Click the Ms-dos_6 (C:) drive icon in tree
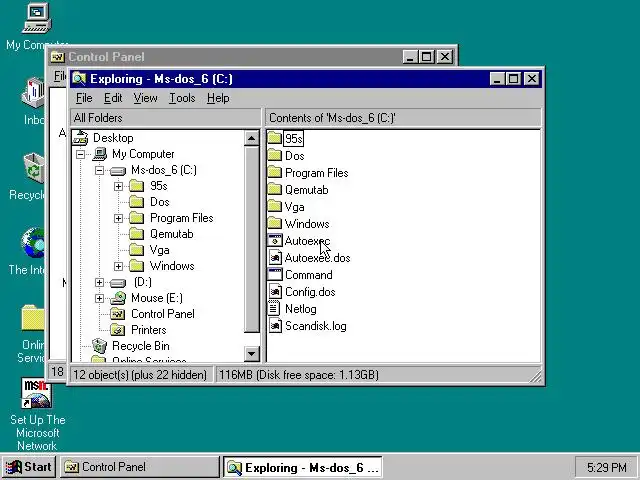Image resolution: width=640 pixels, height=480 pixels. 118,171
